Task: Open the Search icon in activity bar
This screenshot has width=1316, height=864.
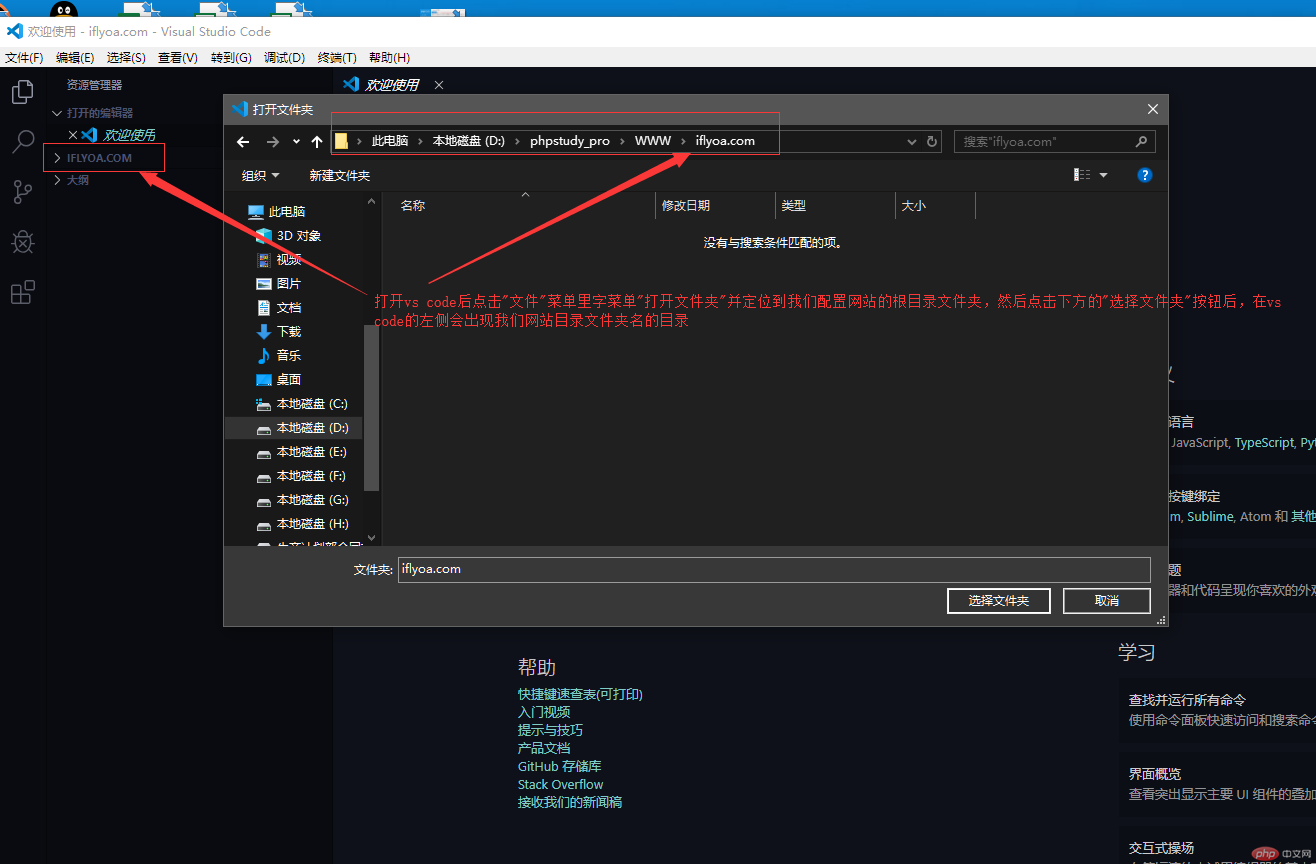Action: click(x=22, y=142)
